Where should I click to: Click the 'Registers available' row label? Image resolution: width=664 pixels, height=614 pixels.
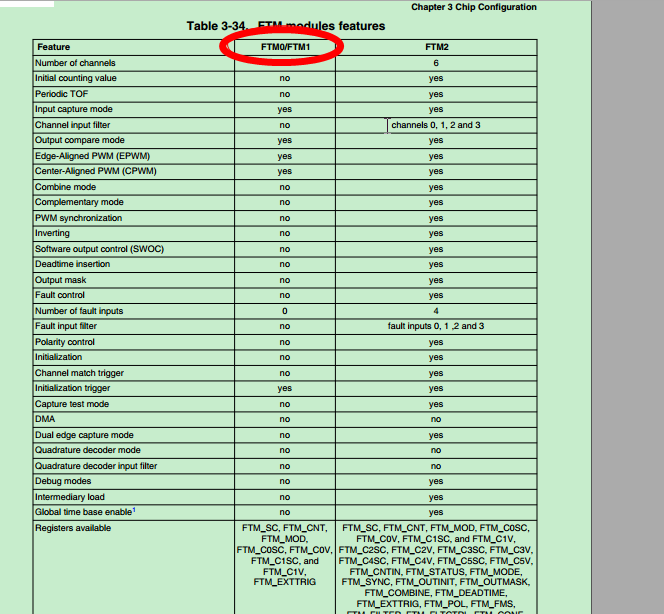(x=73, y=528)
